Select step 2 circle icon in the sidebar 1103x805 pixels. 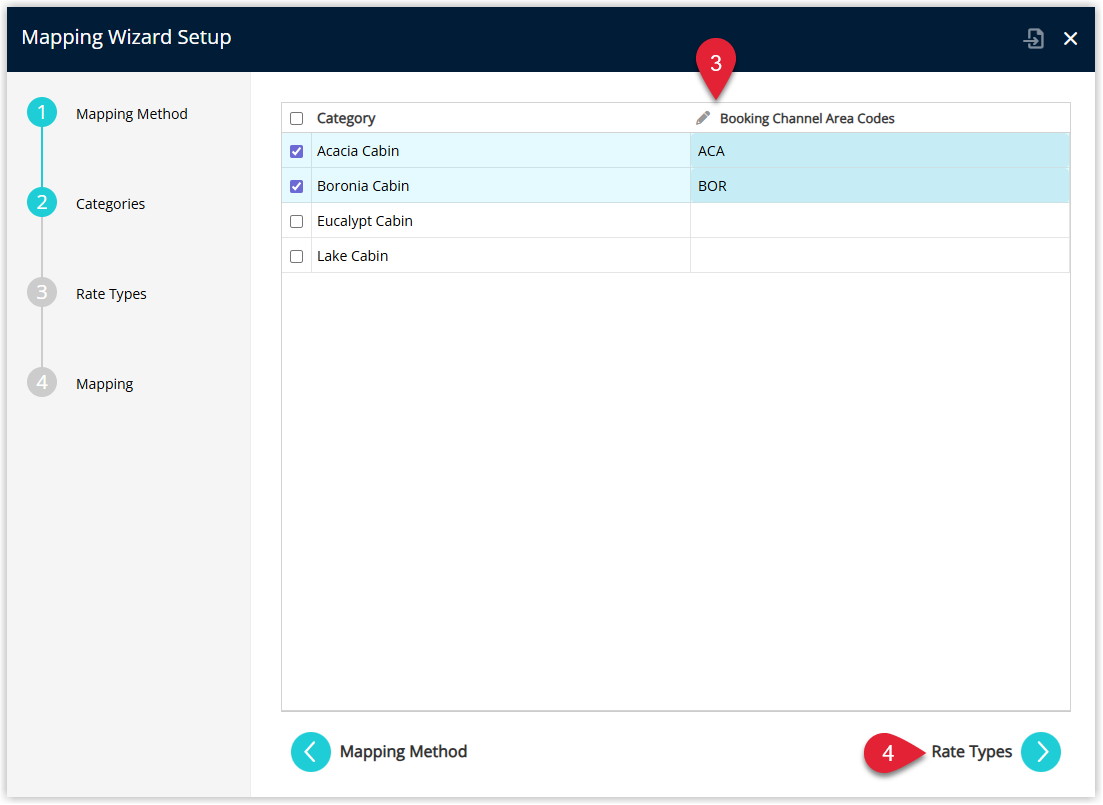coord(42,203)
